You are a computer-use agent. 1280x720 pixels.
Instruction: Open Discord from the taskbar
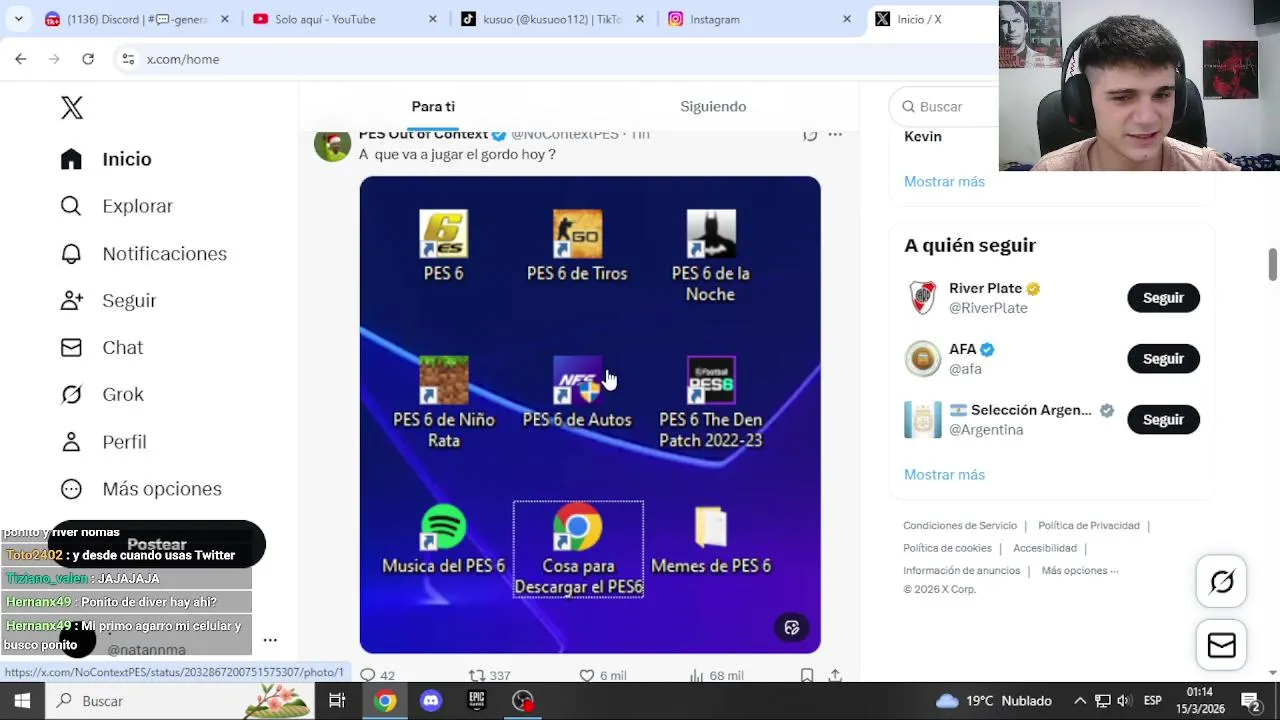[x=431, y=701]
